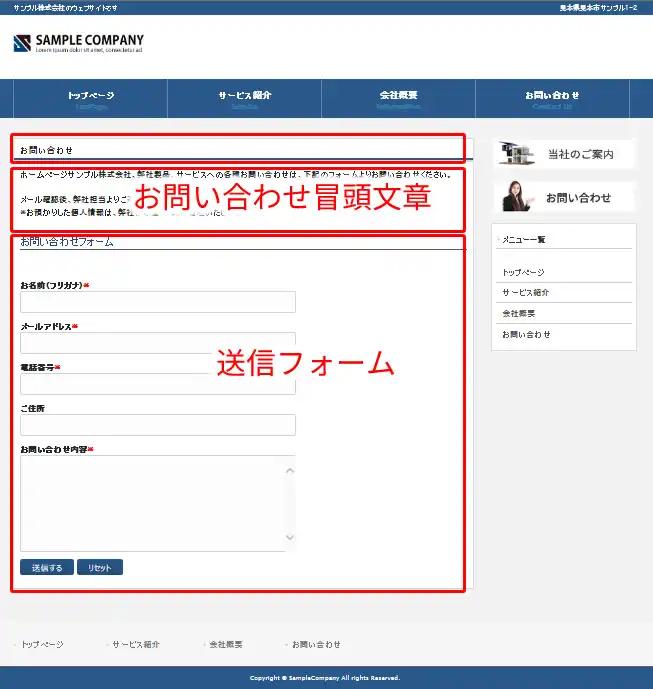Open トップページ in the sidebar menu list
This screenshot has width=653, height=689.
pyautogui.click(x=523, y=272)
